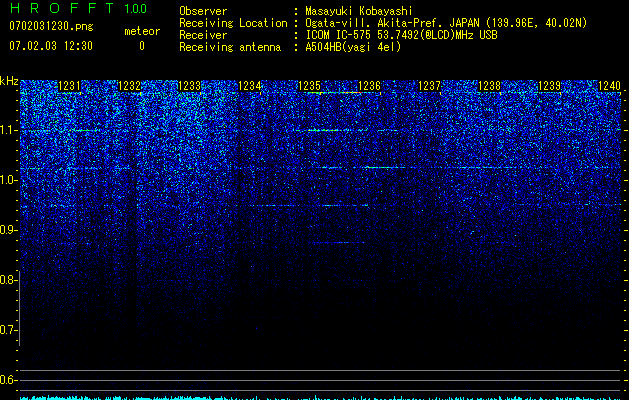The height and width of the screenshot is (400, 629).
Task: Click time marker 1240
Action: coord(610,86)
